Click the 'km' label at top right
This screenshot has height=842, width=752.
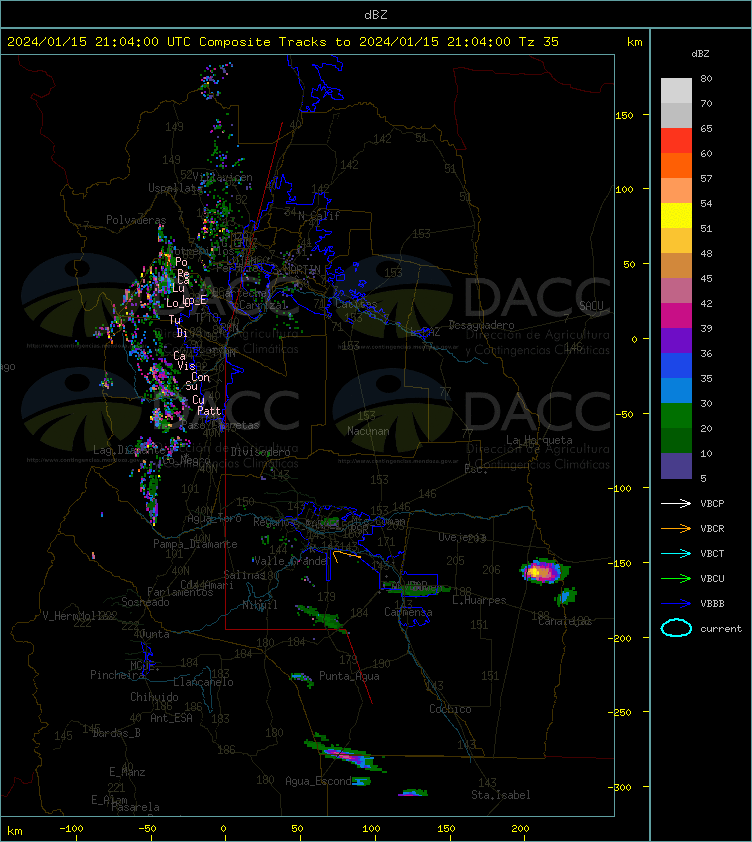click(x=634, y=42)
